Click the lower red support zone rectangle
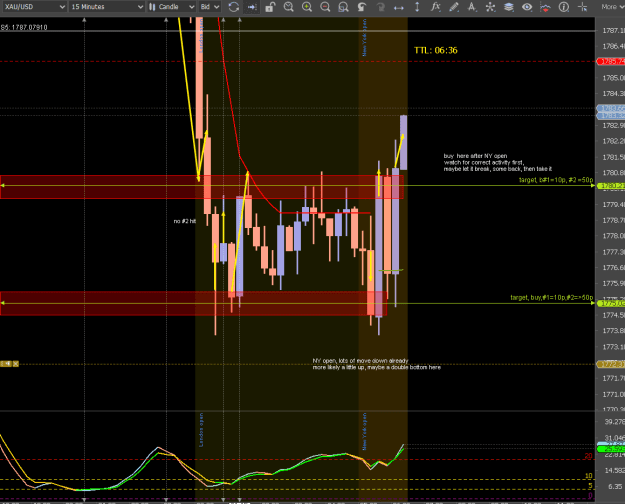The width and height of the screenshot is (625, 504). [193, 303]
